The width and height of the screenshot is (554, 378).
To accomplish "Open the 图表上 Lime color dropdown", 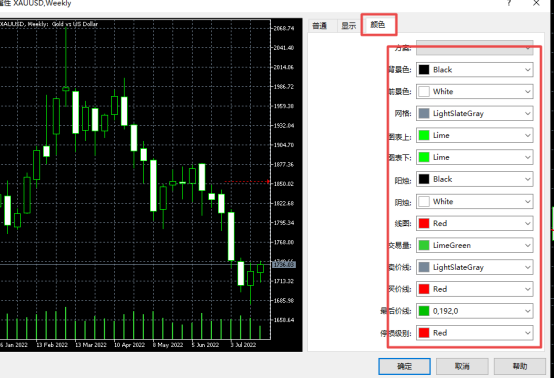I will 475,135.
